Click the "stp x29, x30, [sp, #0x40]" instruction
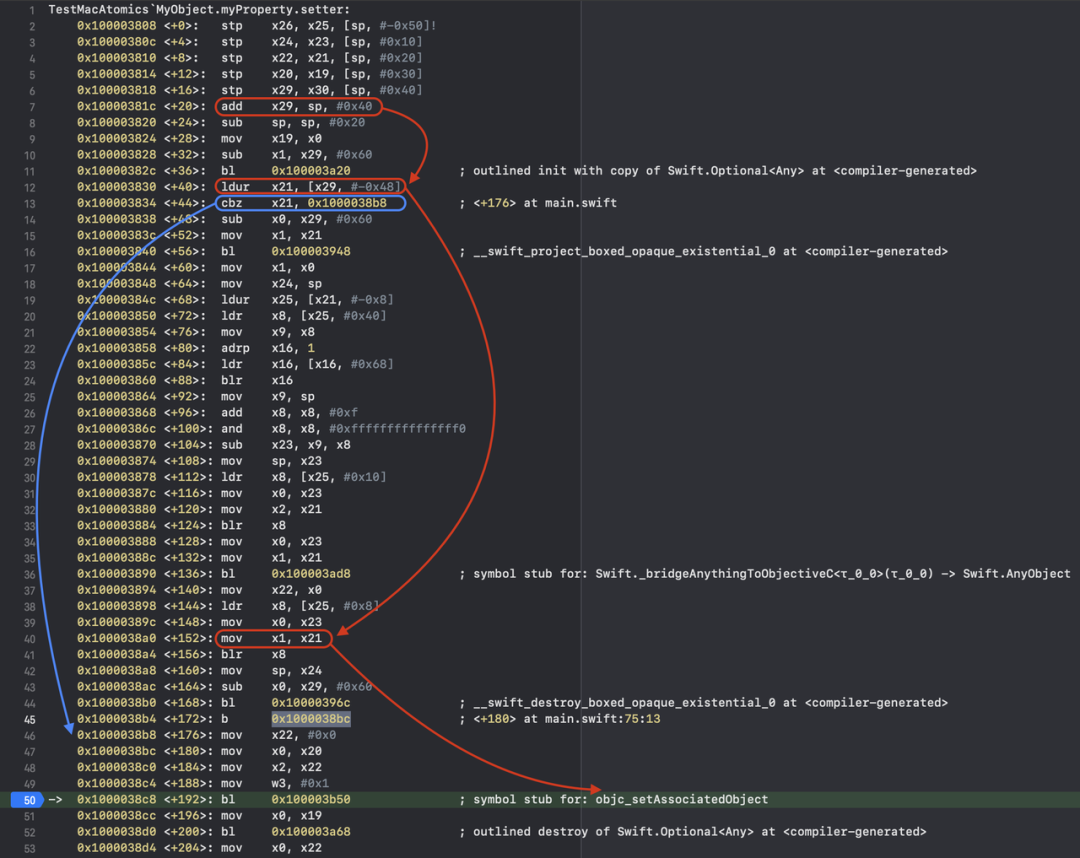This screenshot has height=858, width=1080. pyautogui.click(x=322, y=90)
